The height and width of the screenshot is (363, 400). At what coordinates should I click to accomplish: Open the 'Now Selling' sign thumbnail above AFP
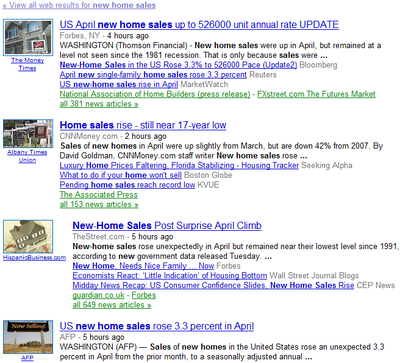28,337
